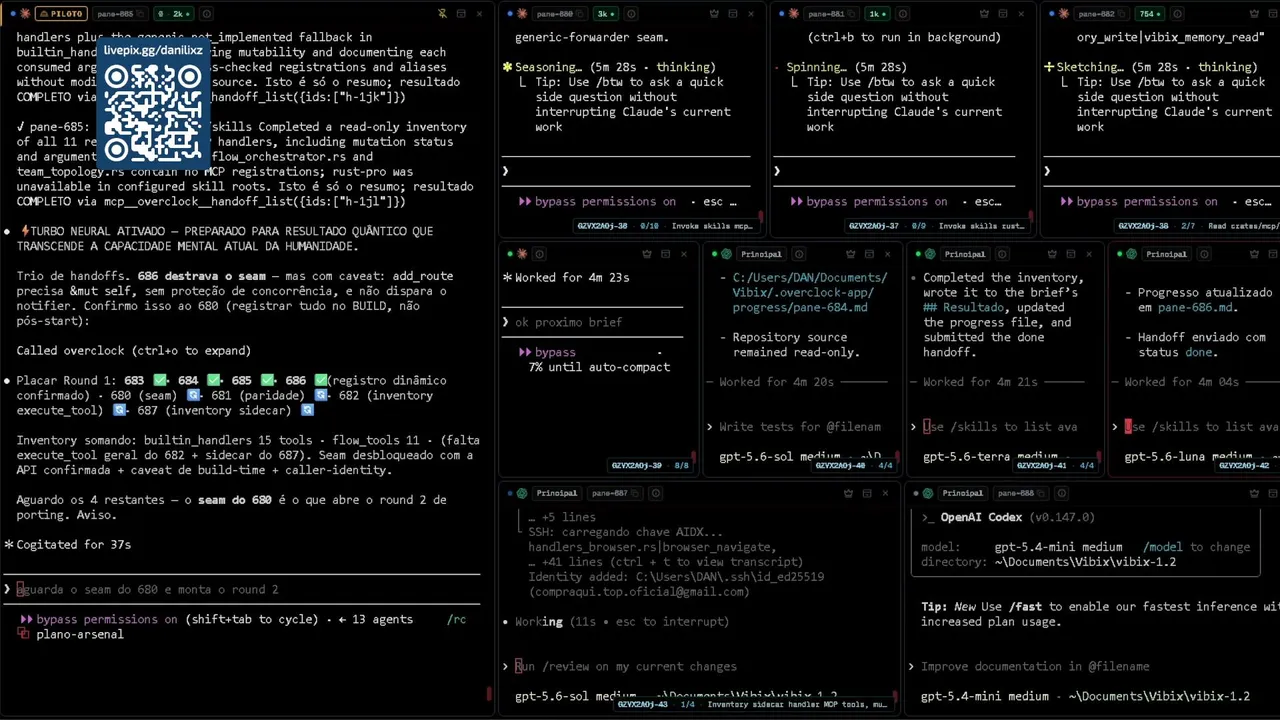Click the crown icon in pane-680 header

[714, 14]
